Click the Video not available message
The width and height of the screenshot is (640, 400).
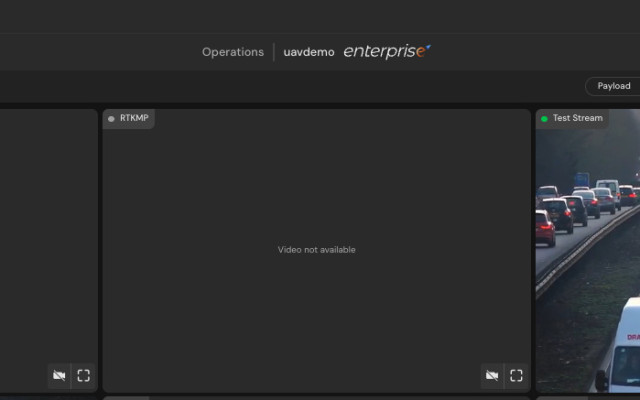pos(317,250)
